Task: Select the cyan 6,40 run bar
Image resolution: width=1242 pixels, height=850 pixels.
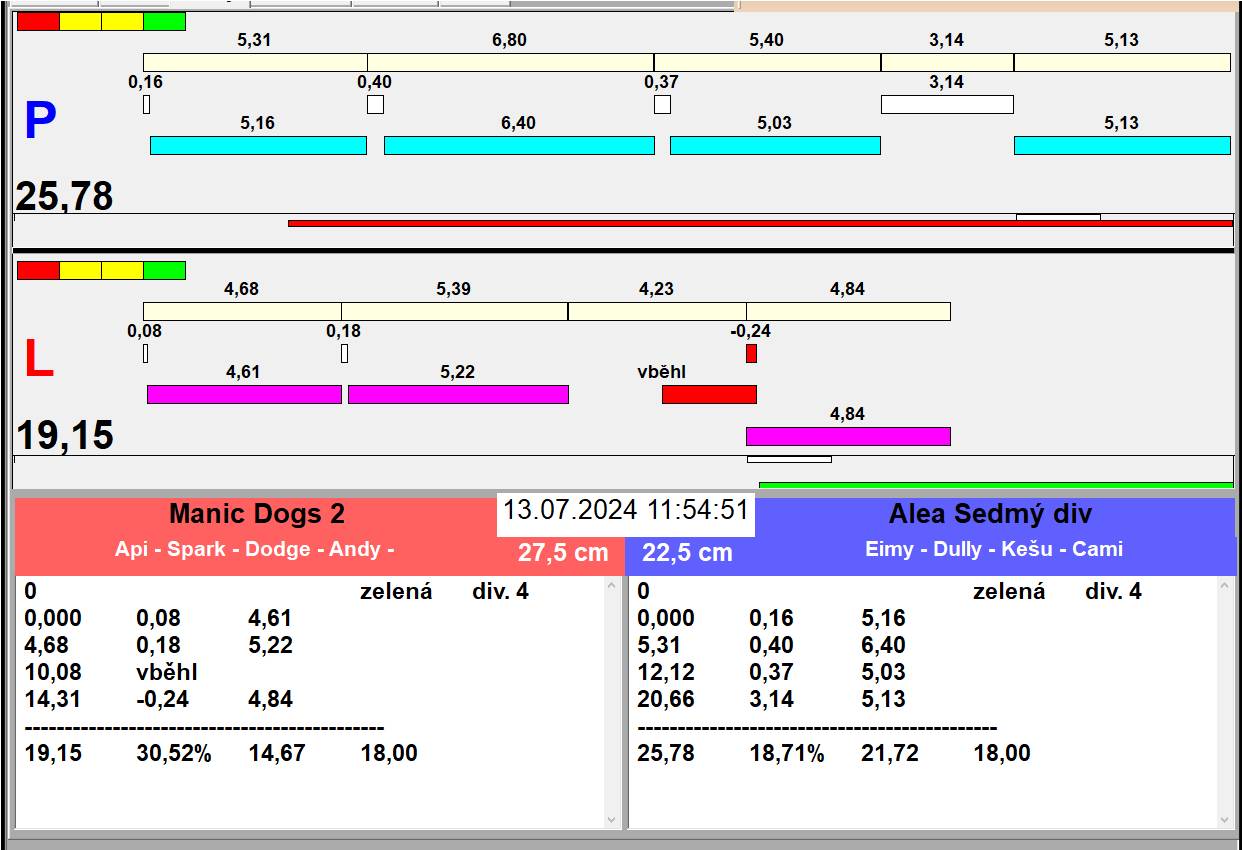Action: tap(519, 145)
